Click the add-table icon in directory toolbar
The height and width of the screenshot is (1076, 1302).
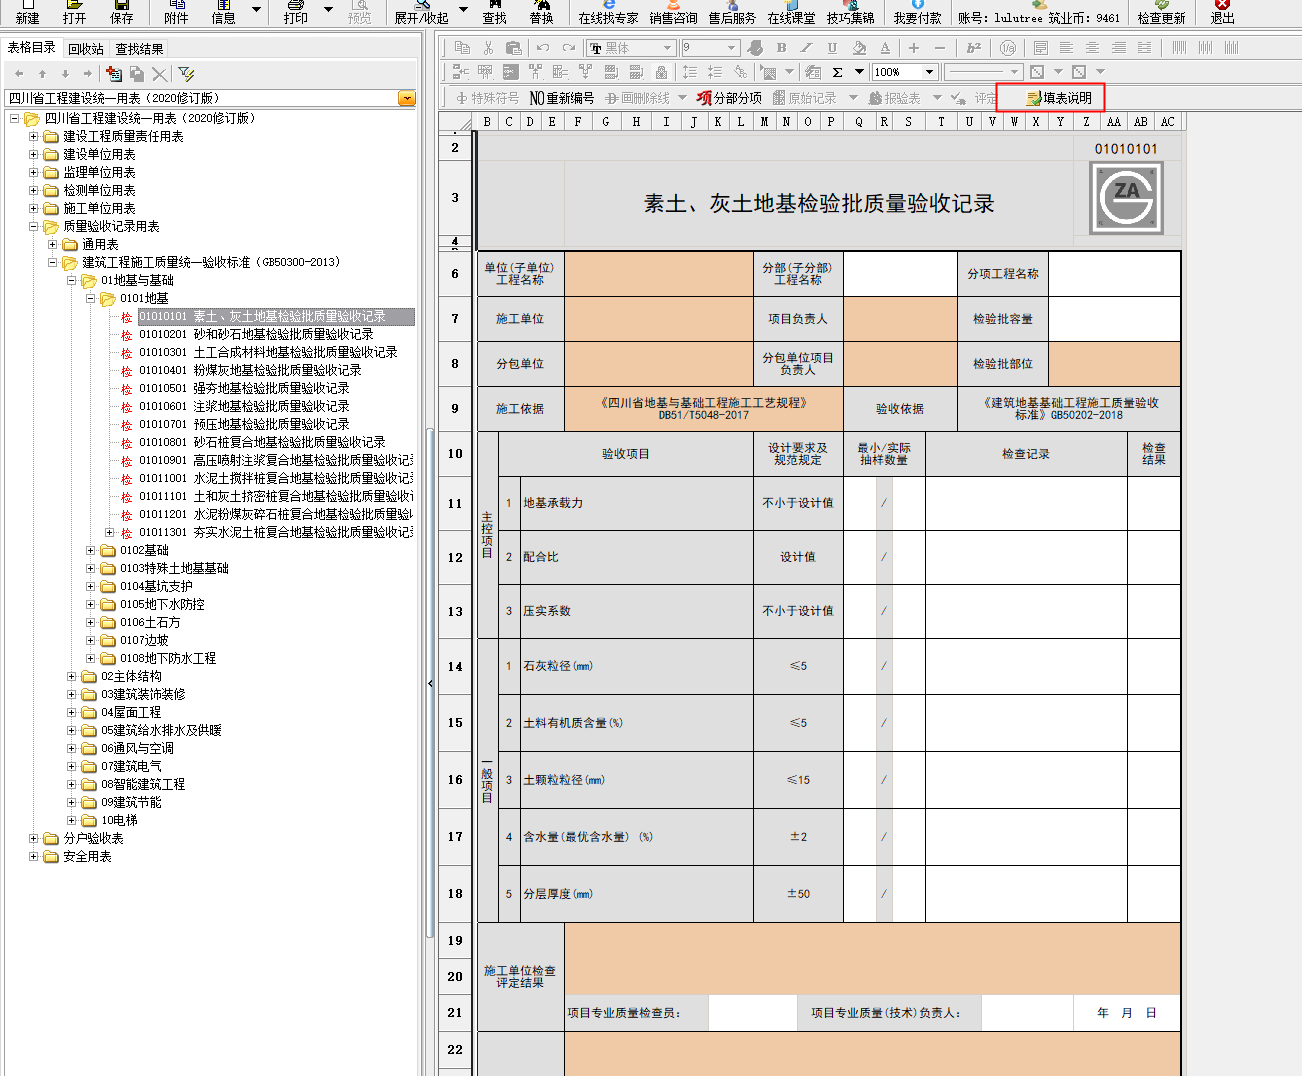point(114,74)
